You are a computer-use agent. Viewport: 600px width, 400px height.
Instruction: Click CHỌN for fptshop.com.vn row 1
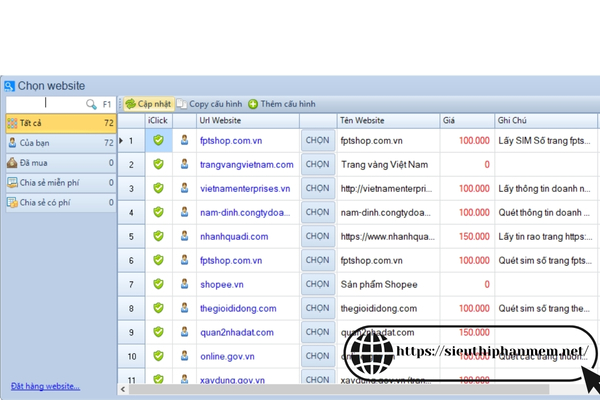coord(318,140)
